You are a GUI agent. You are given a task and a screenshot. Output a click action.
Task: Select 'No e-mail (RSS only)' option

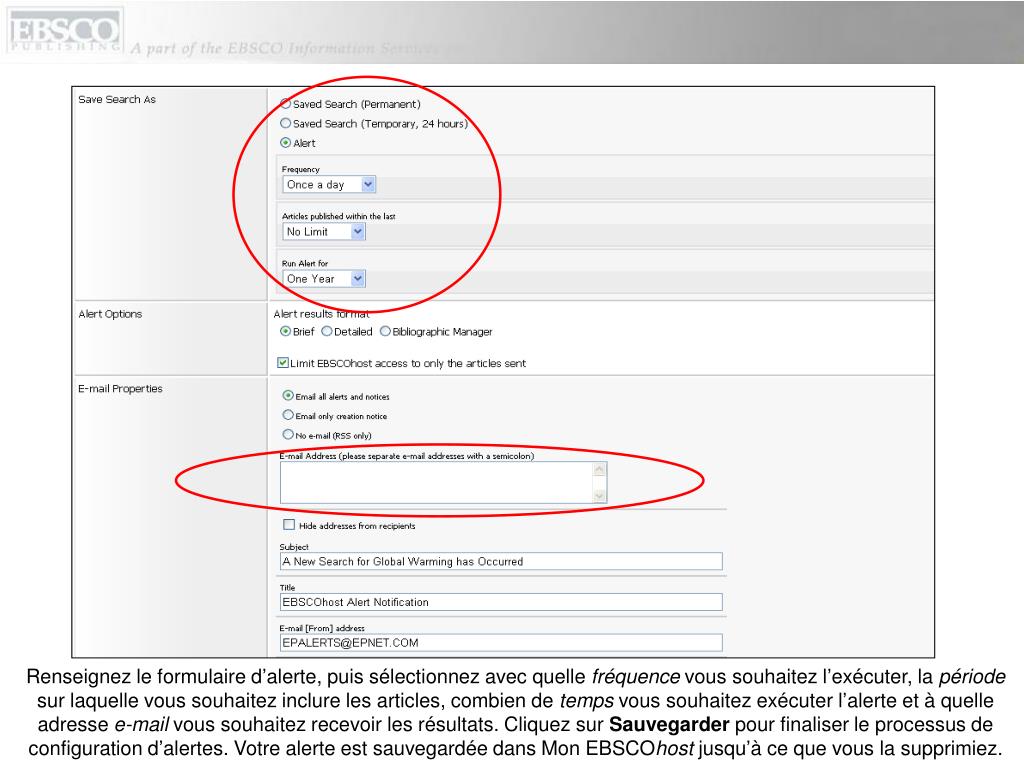click(288, 434)
